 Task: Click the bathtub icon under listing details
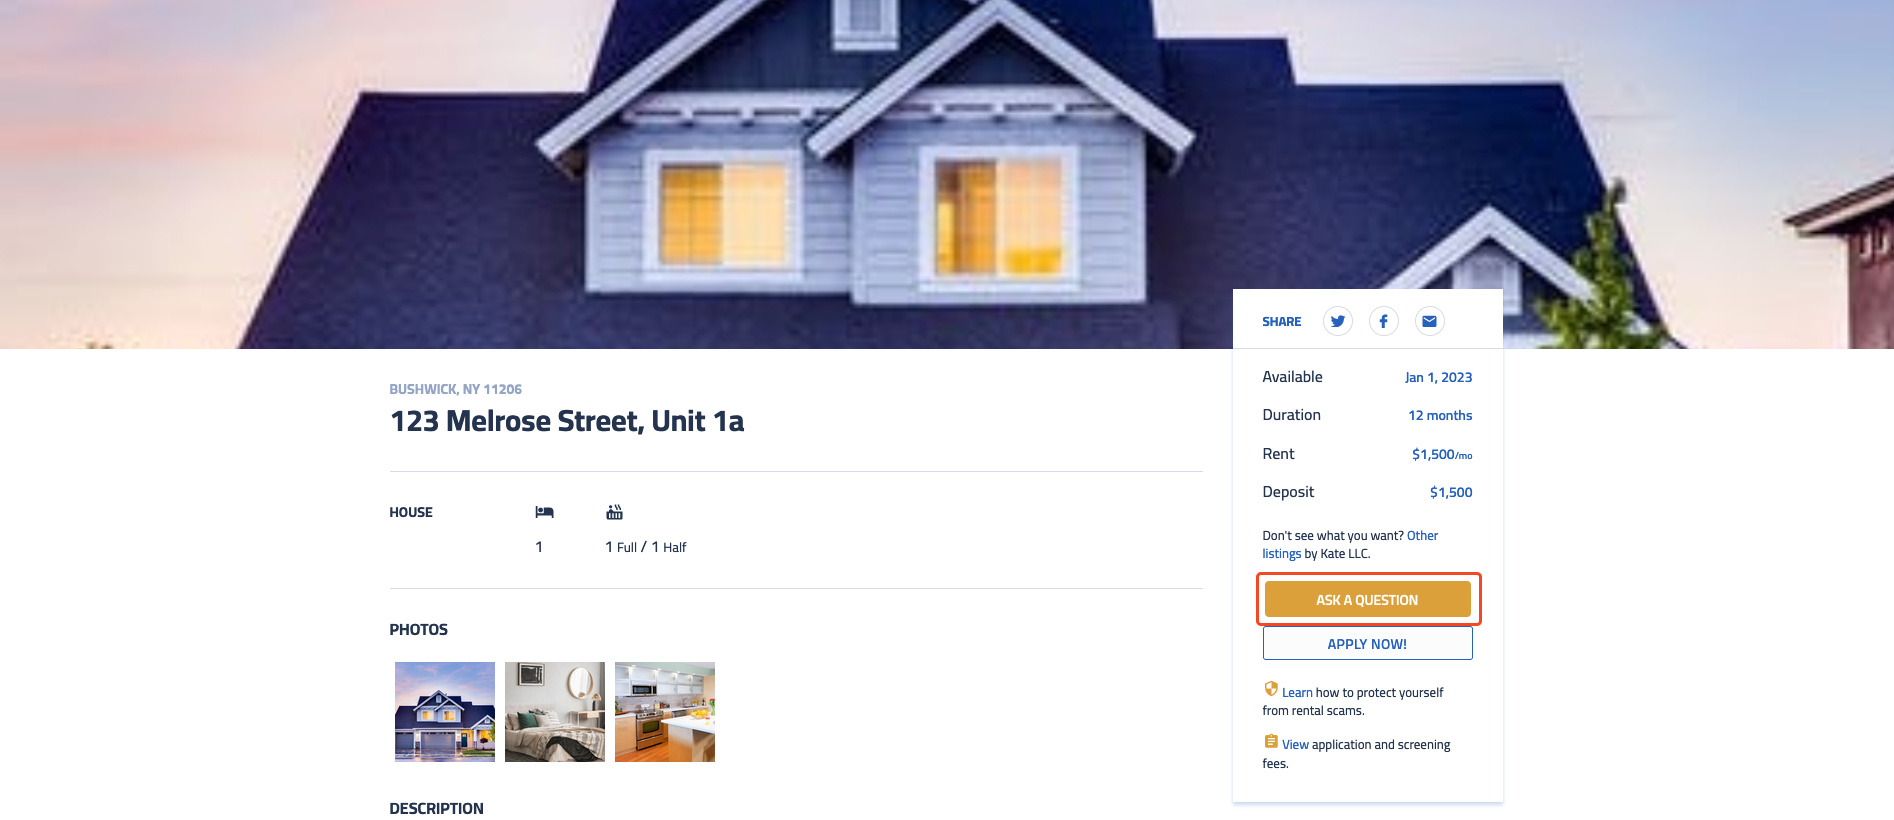(614, 512)
